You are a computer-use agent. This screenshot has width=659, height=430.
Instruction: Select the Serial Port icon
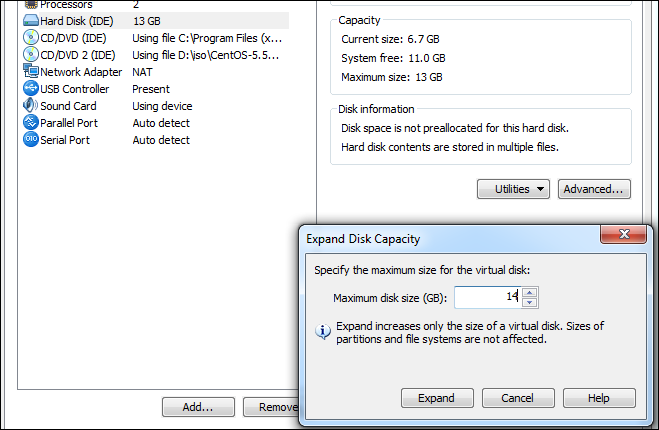pos(30,140)
